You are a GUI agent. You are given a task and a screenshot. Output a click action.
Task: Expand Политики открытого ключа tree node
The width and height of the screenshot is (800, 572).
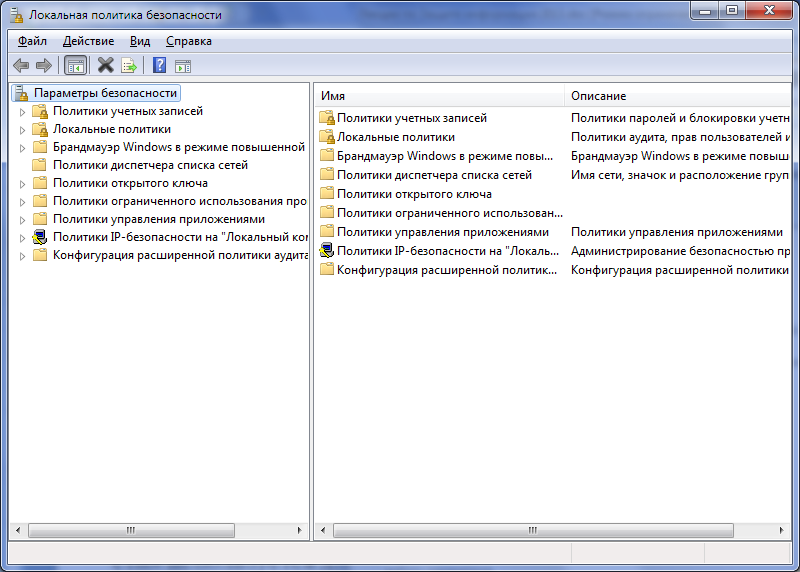[x=22, y=184]
